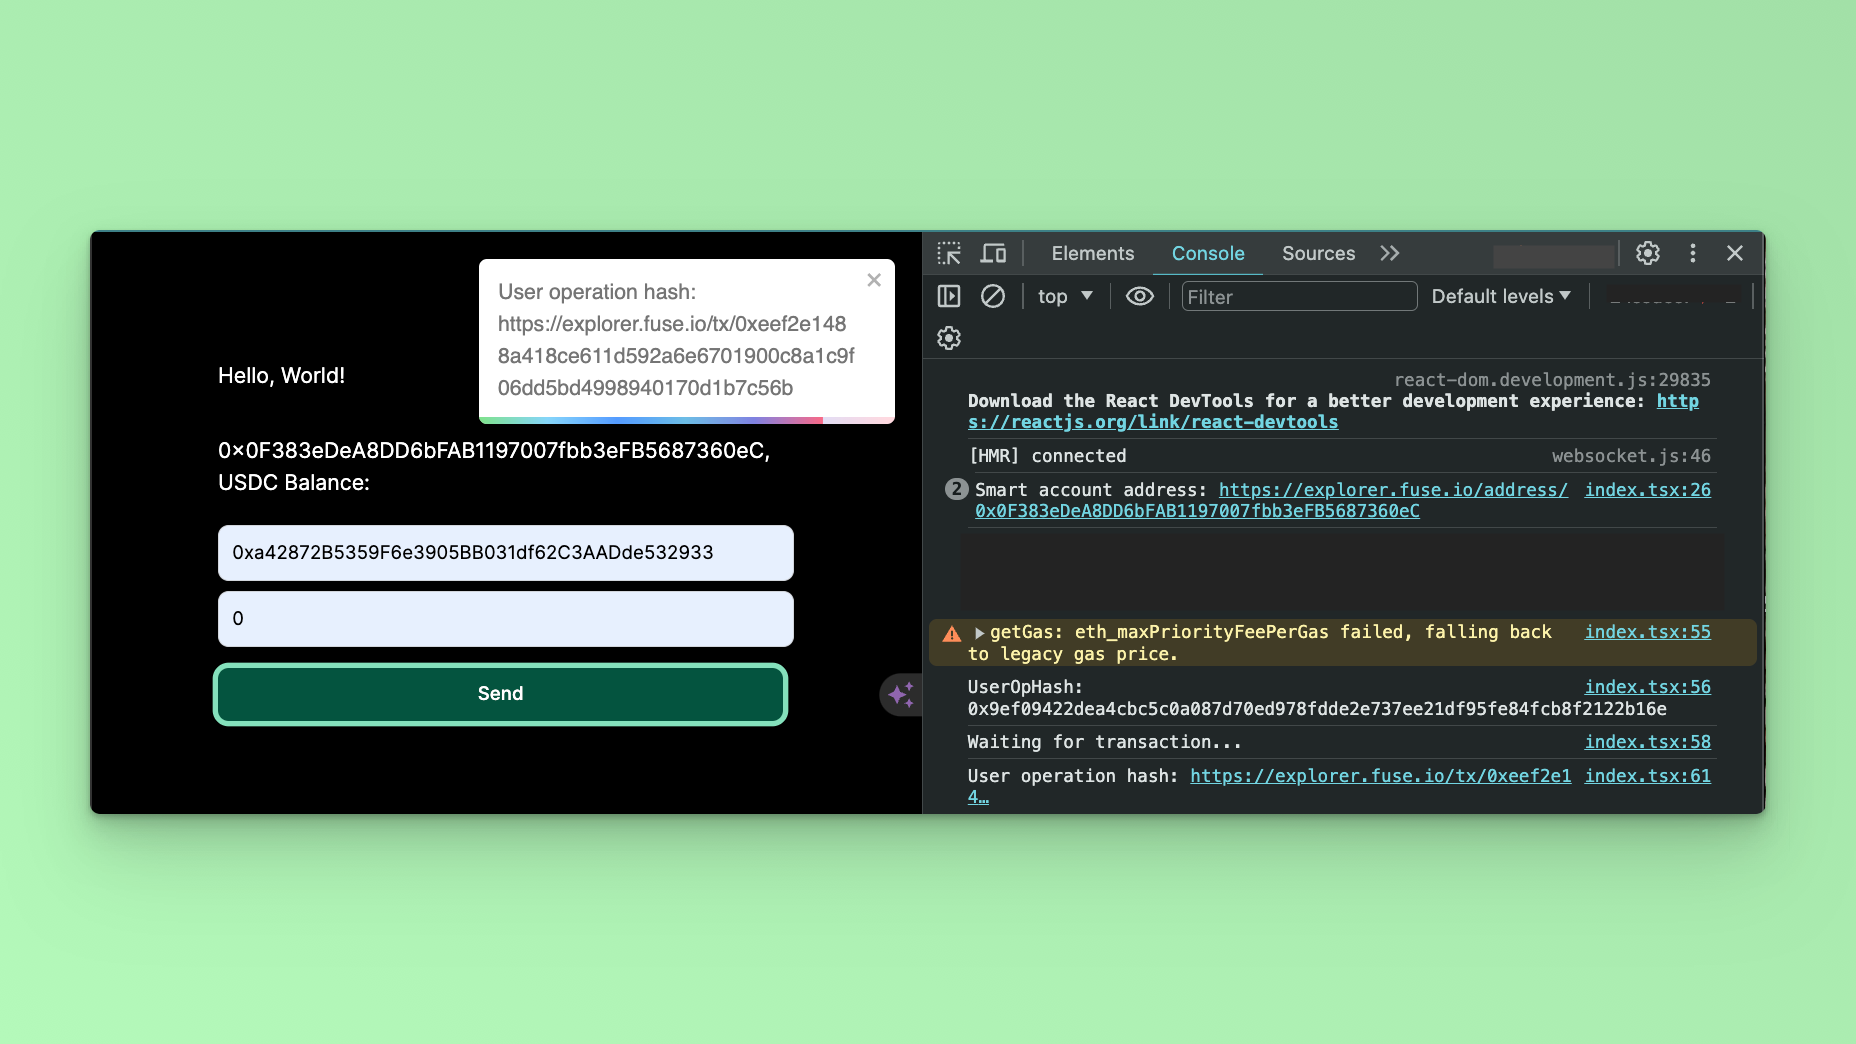
Task: Expand the getGas warning message
Action: pyautogui.click(x=980, y=633)
